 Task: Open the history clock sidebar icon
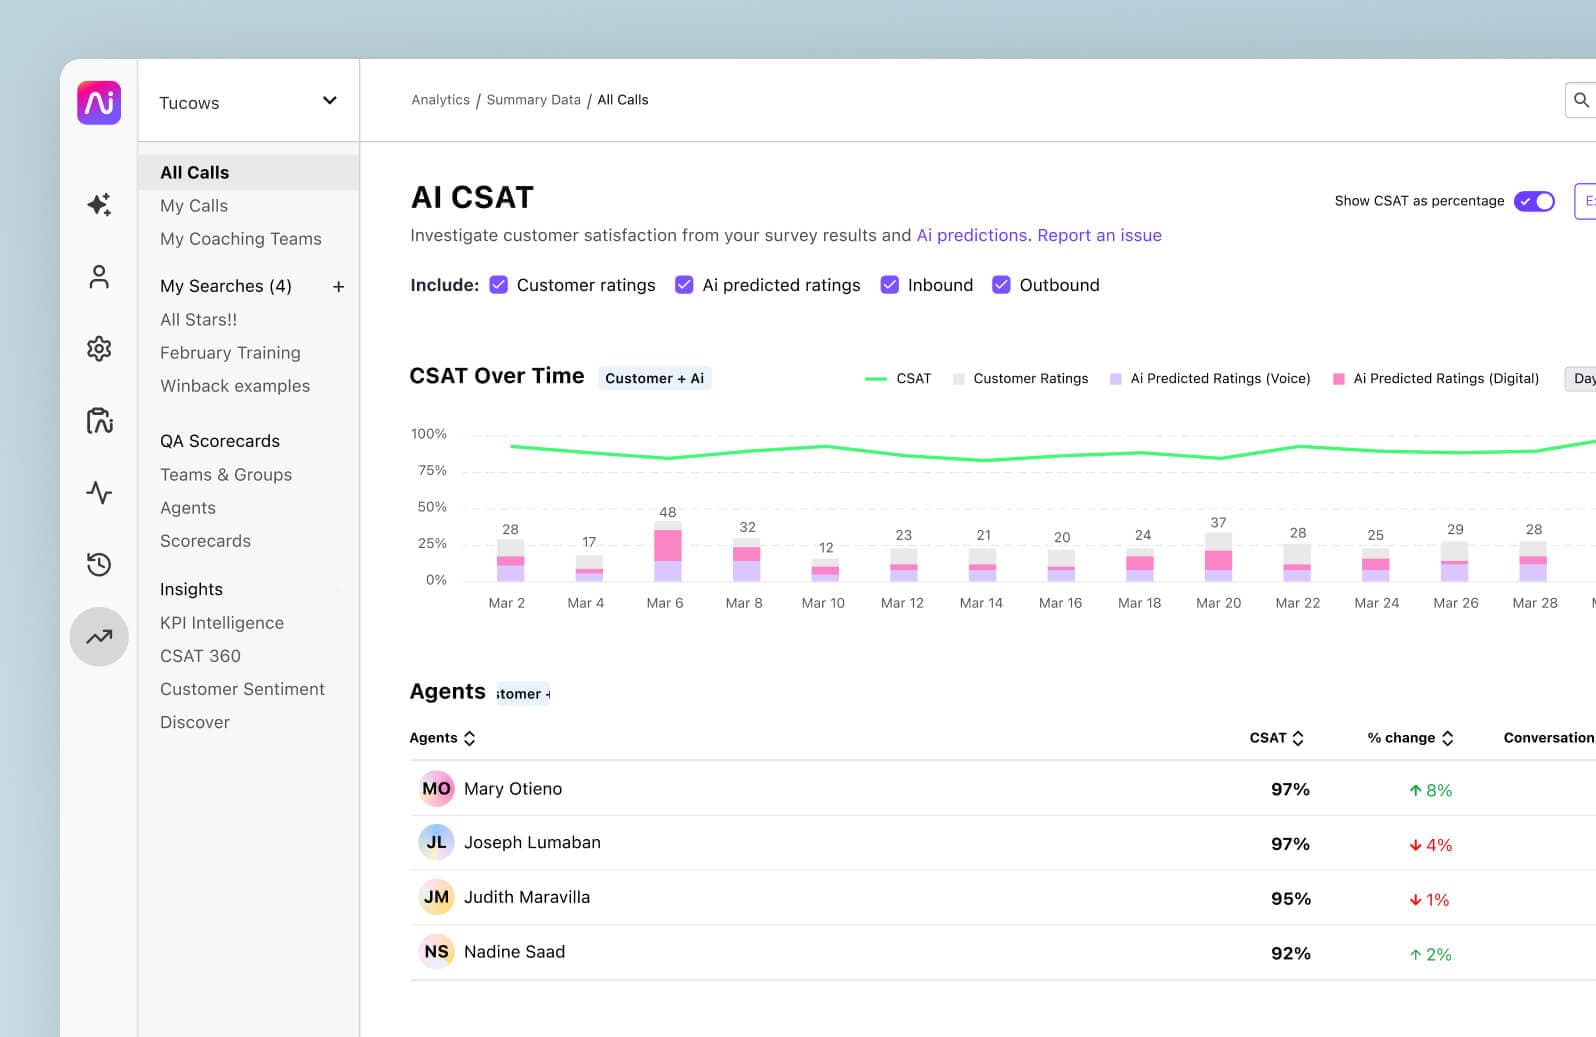coord(99,565)
